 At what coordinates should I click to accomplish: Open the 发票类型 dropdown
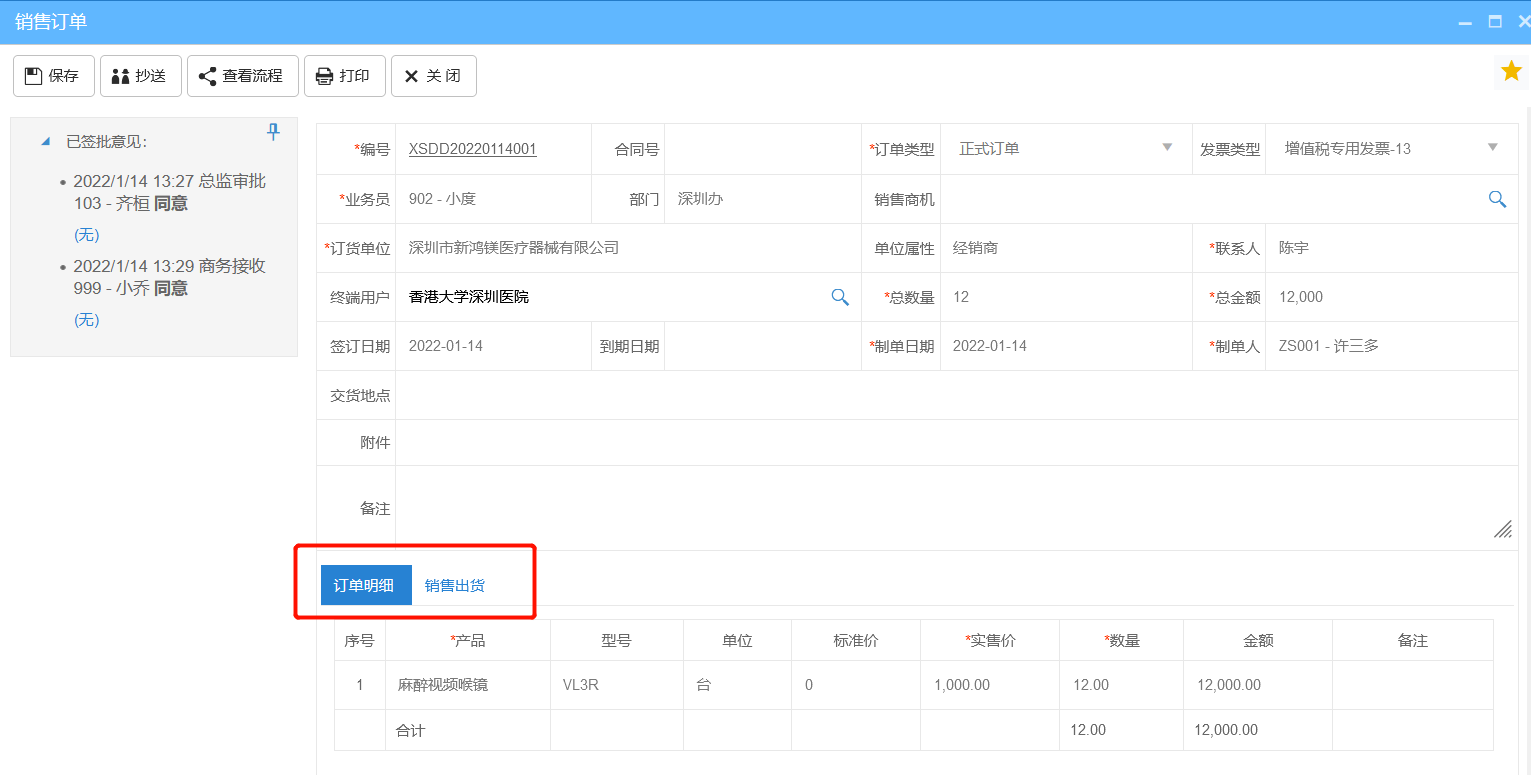1492,148
